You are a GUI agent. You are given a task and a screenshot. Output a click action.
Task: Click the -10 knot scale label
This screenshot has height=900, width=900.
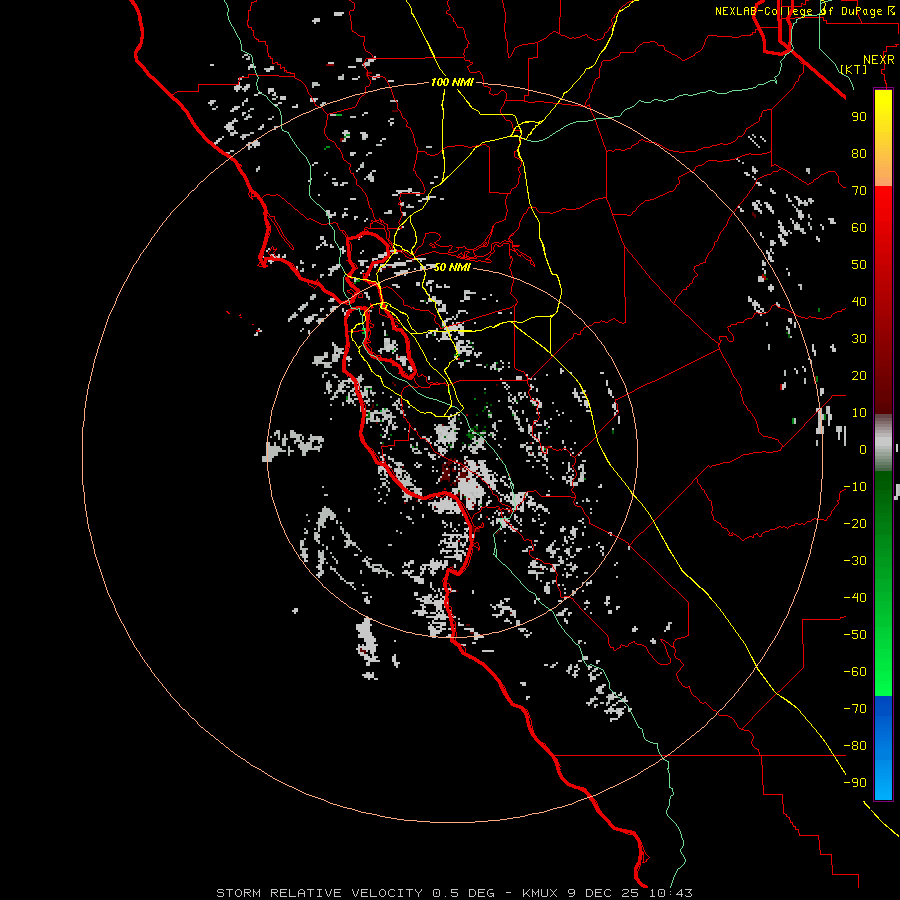coord(855,487)
